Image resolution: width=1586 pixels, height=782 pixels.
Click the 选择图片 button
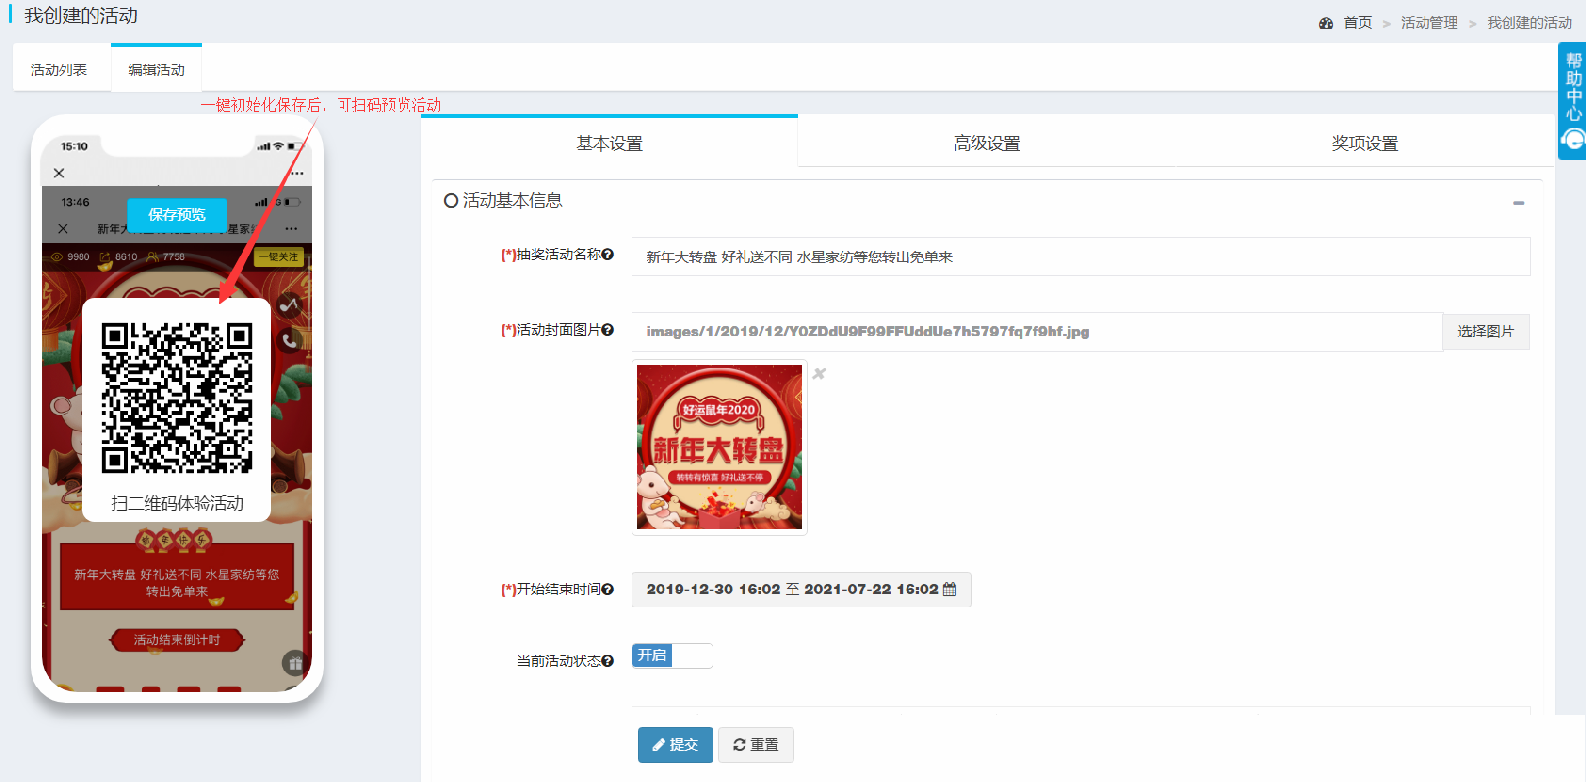tap(1485, 331)
